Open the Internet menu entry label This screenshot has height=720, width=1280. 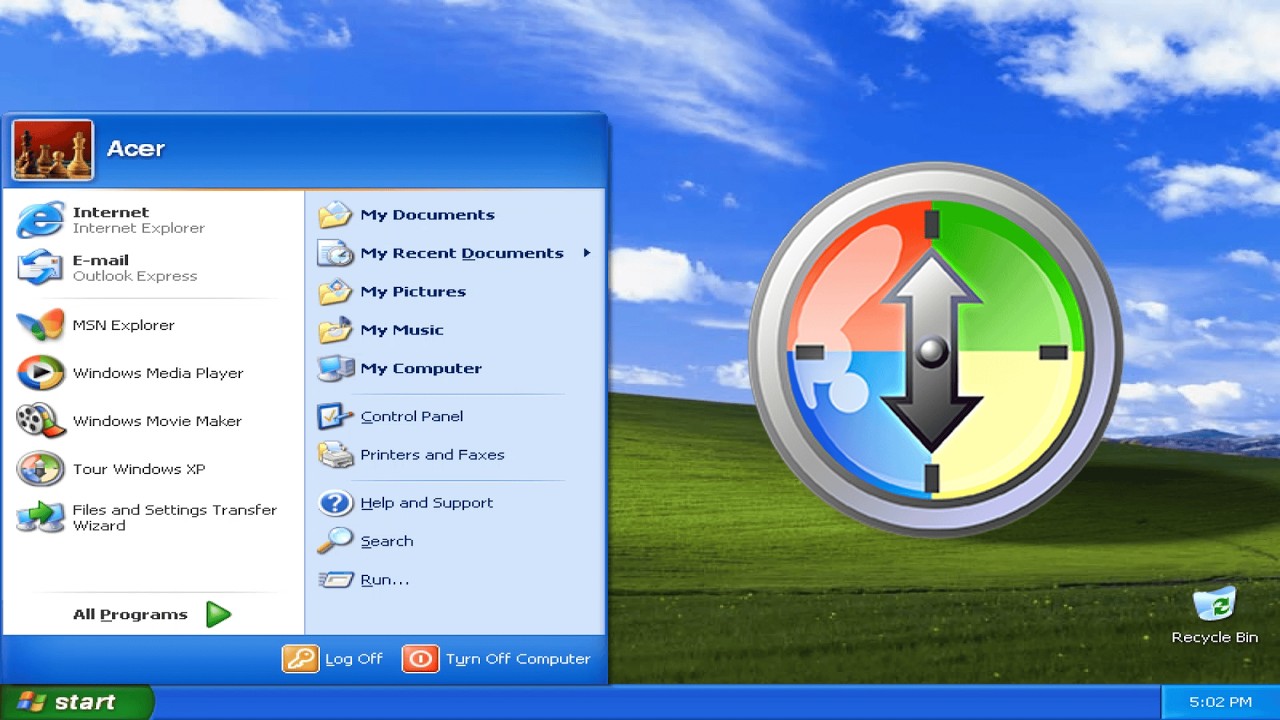click(110, 212)
